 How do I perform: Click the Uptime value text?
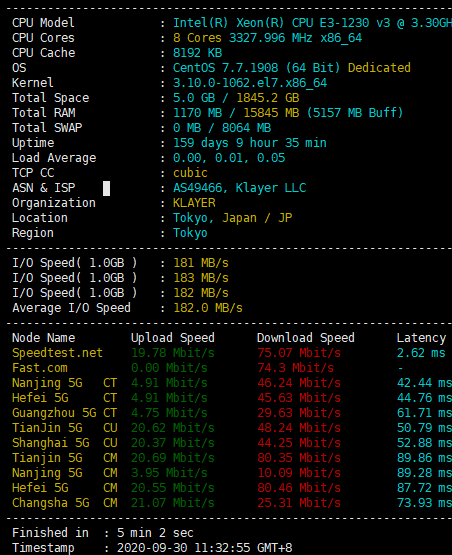click(x=250, y=143)
